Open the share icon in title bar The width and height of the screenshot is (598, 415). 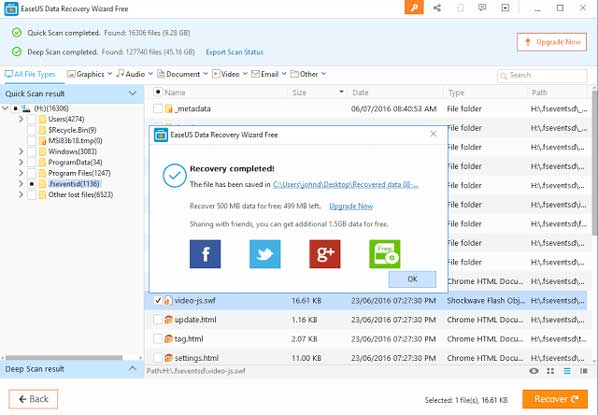click(x=437, y=8)
